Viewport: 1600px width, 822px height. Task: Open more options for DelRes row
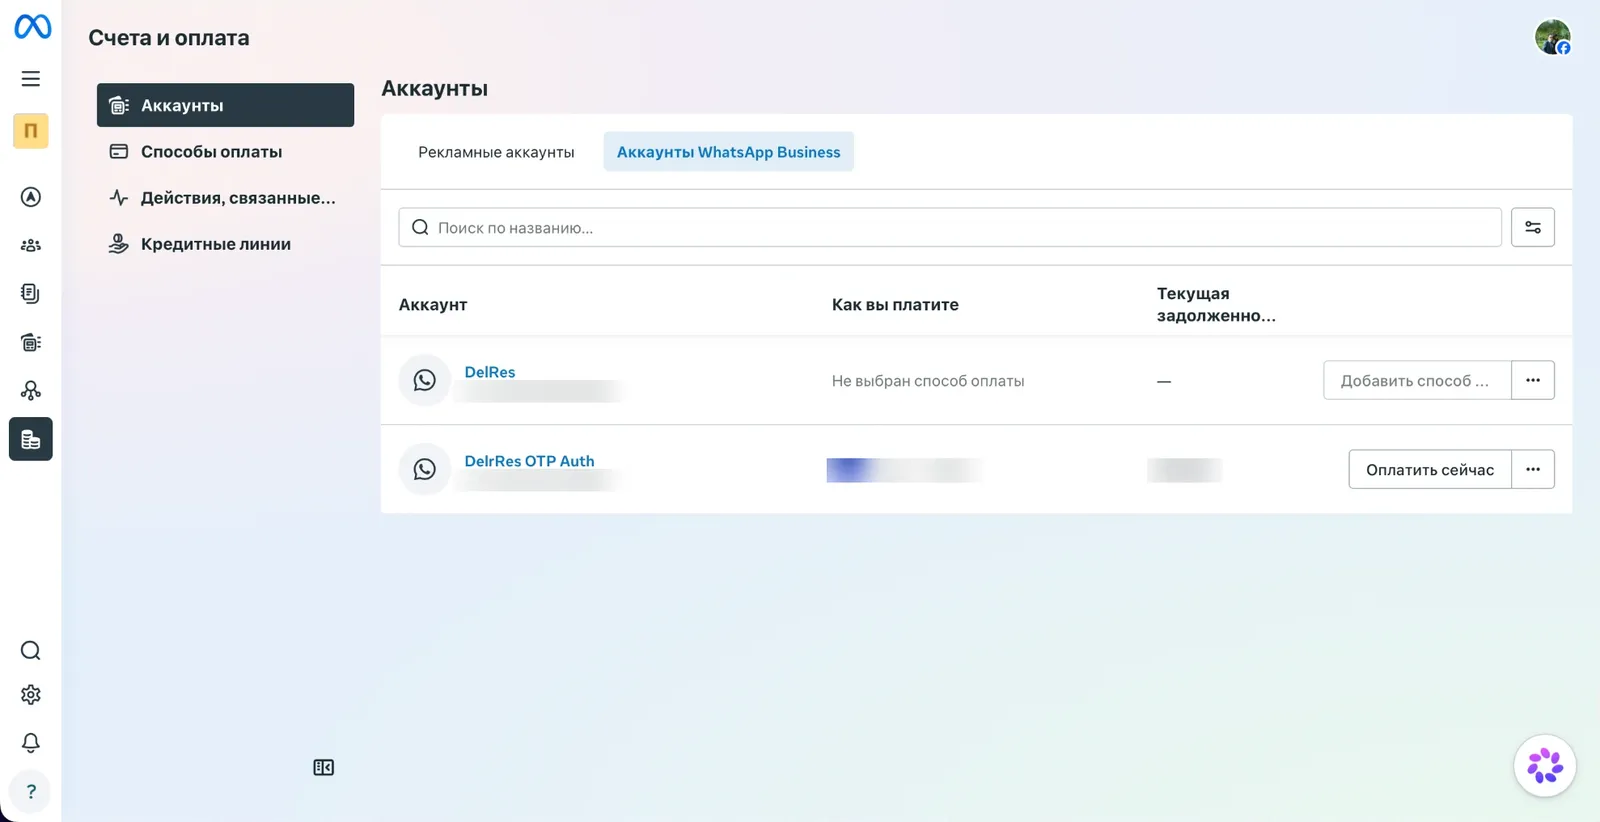(1533, 380)
